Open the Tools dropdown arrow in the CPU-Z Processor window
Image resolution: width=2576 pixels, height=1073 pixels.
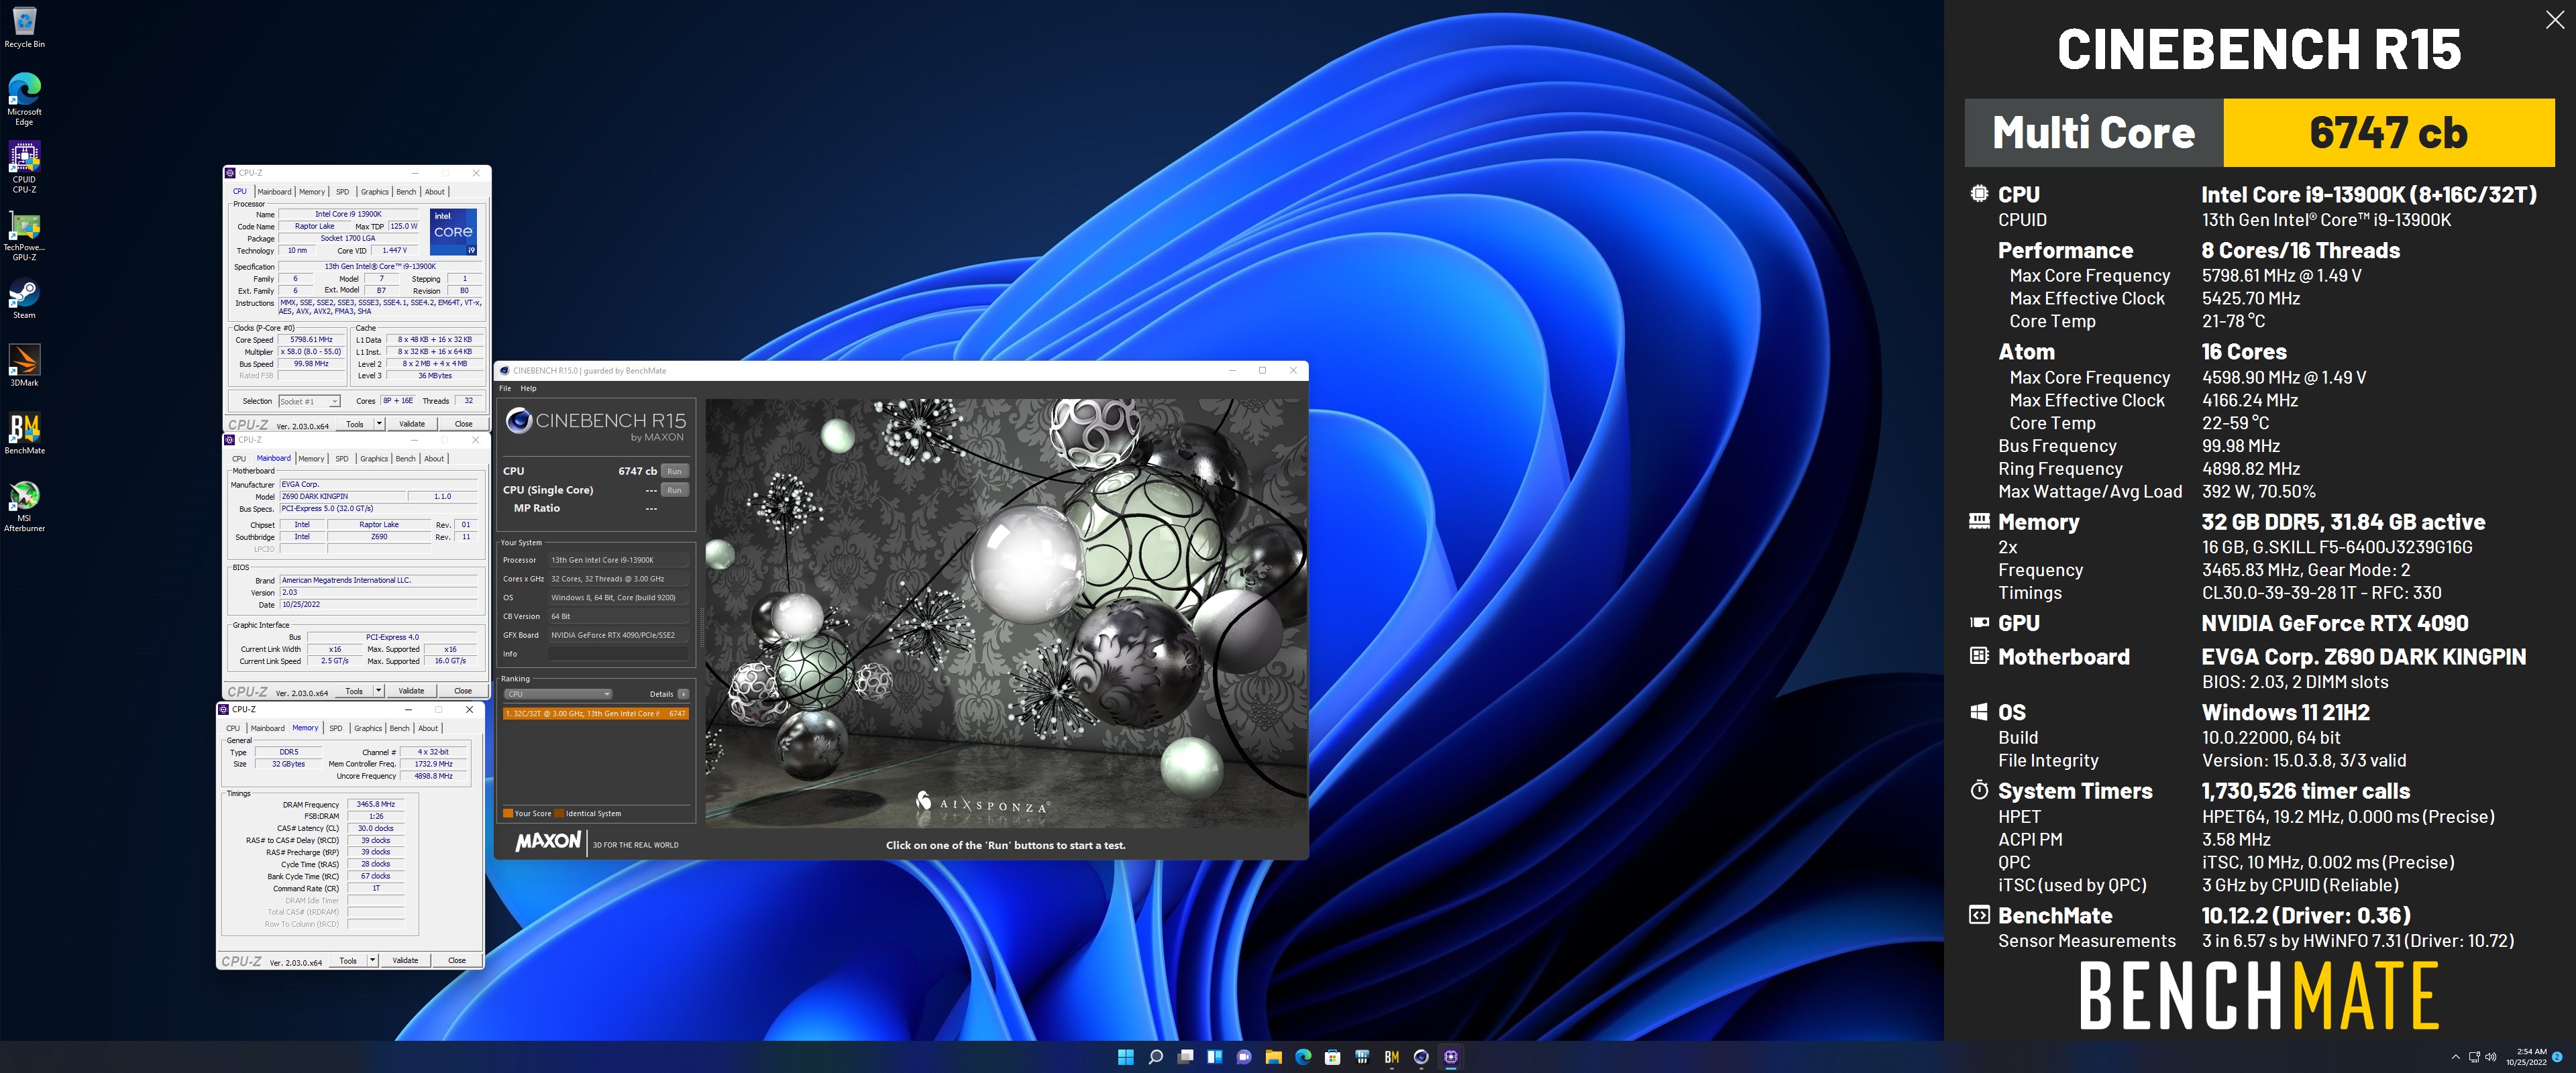379,424
